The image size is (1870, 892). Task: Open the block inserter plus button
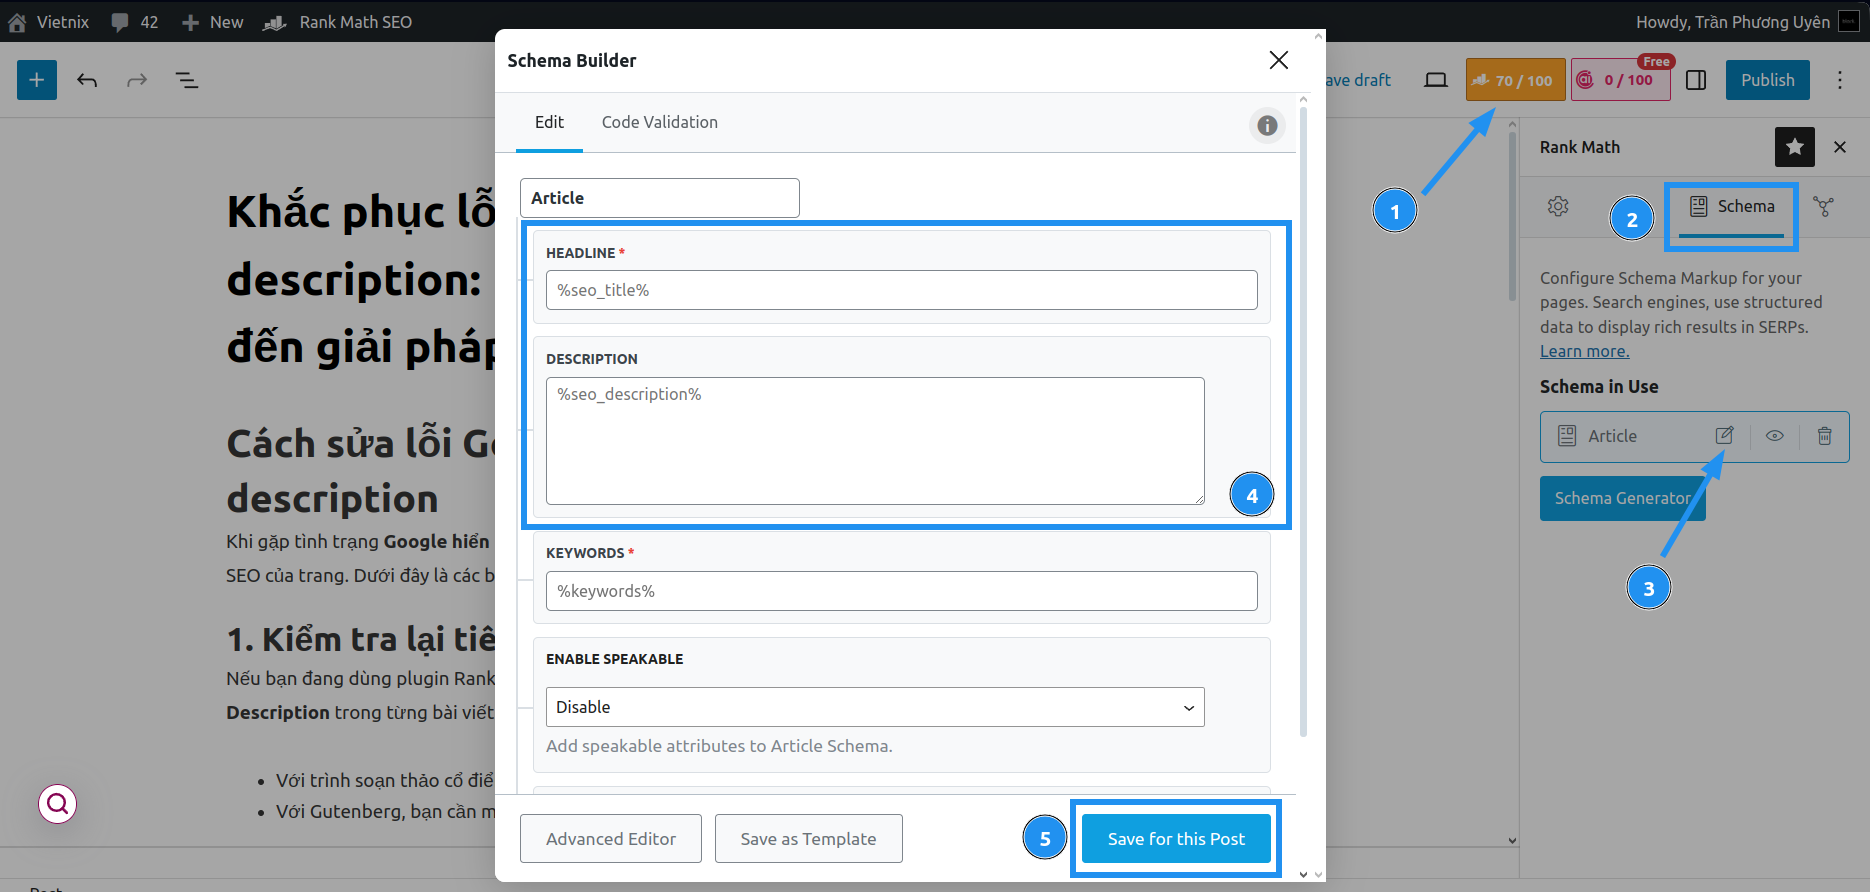pos(37,80)
